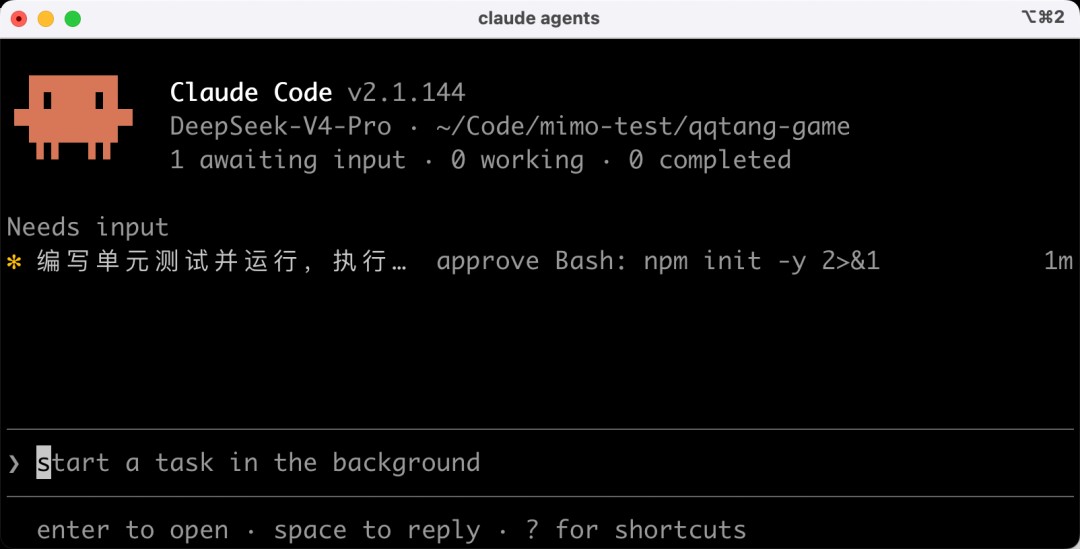Image resolution: width=1080 pixels, height=549 pixels.
Task: Minimize the claude agents terminal window
Action: [45, 19]
